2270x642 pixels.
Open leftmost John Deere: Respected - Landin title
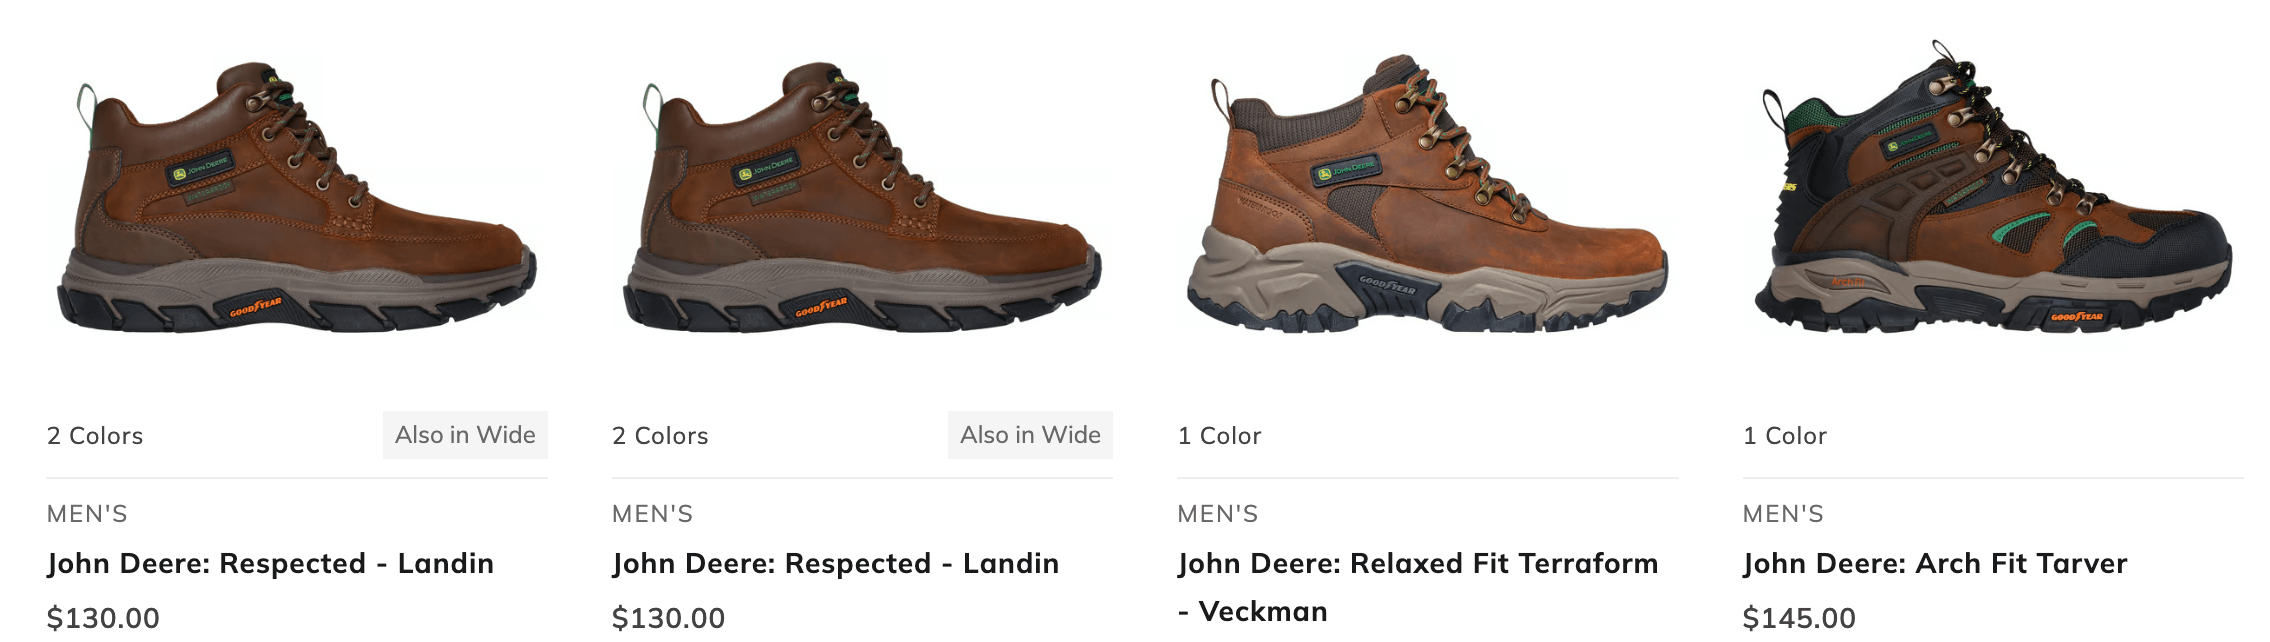(x=270, y=563)
